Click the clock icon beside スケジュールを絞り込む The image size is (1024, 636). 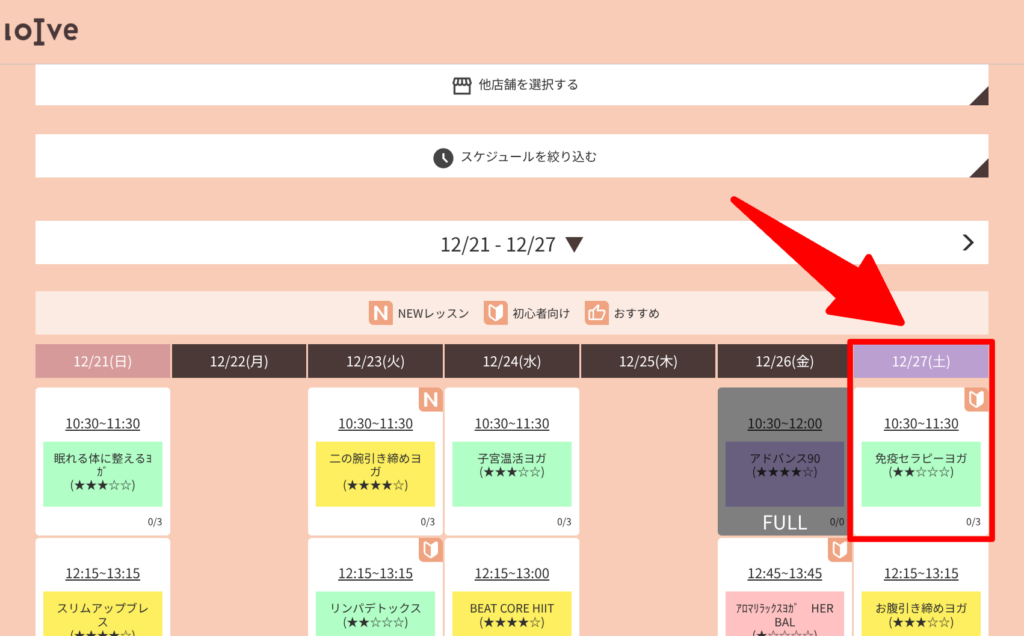click(x=443, y=157)
